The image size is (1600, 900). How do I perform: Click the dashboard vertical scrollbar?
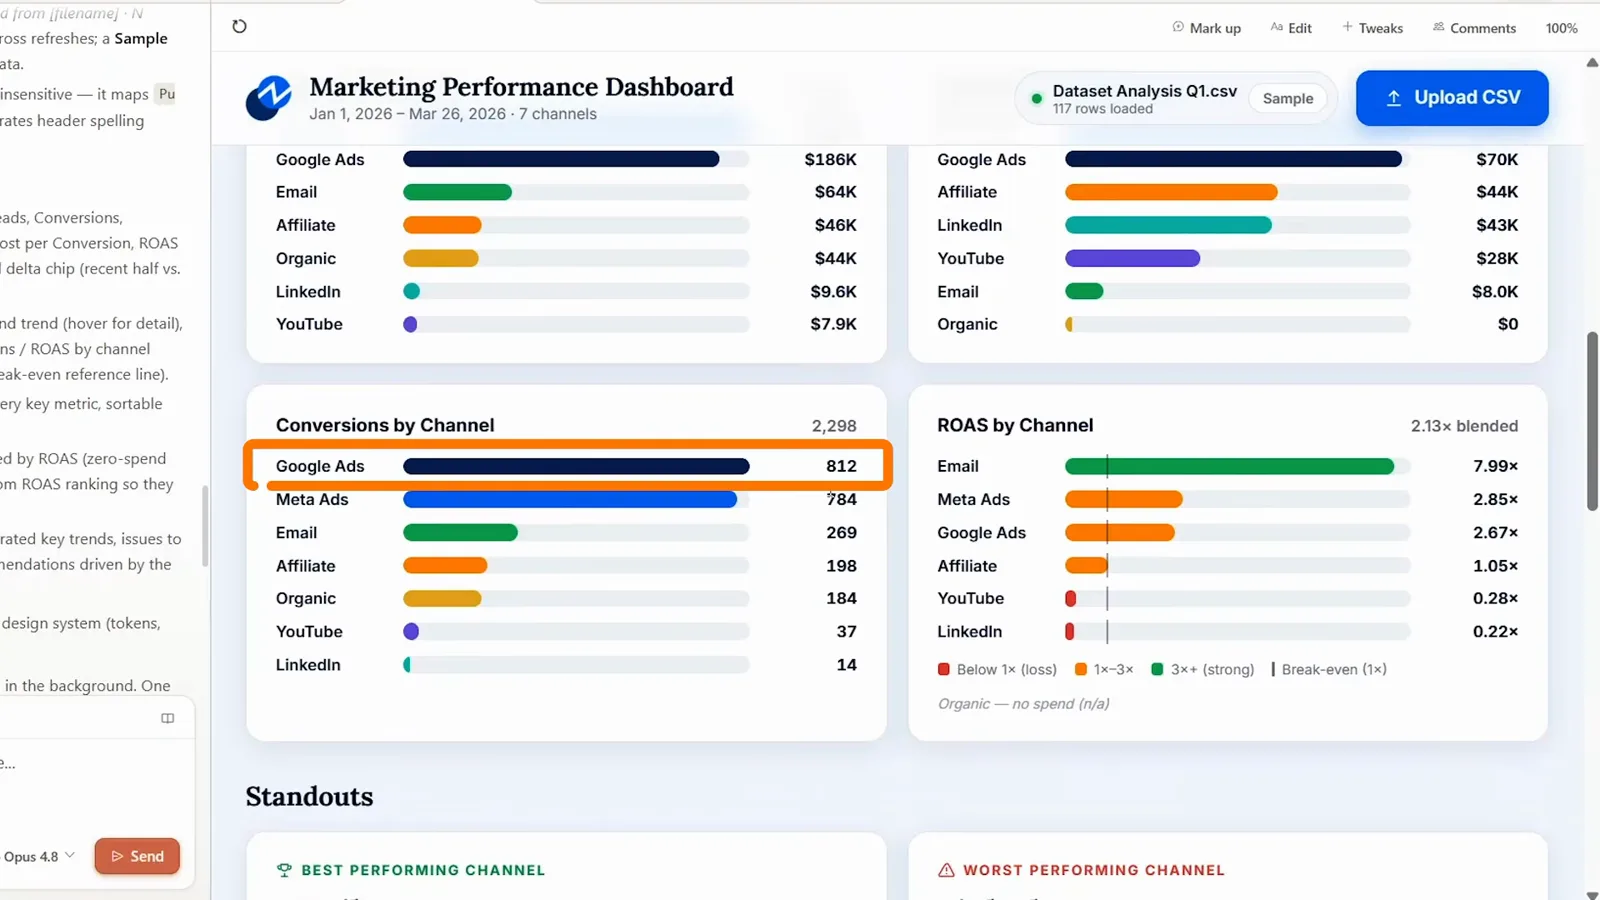point(1592,422)
